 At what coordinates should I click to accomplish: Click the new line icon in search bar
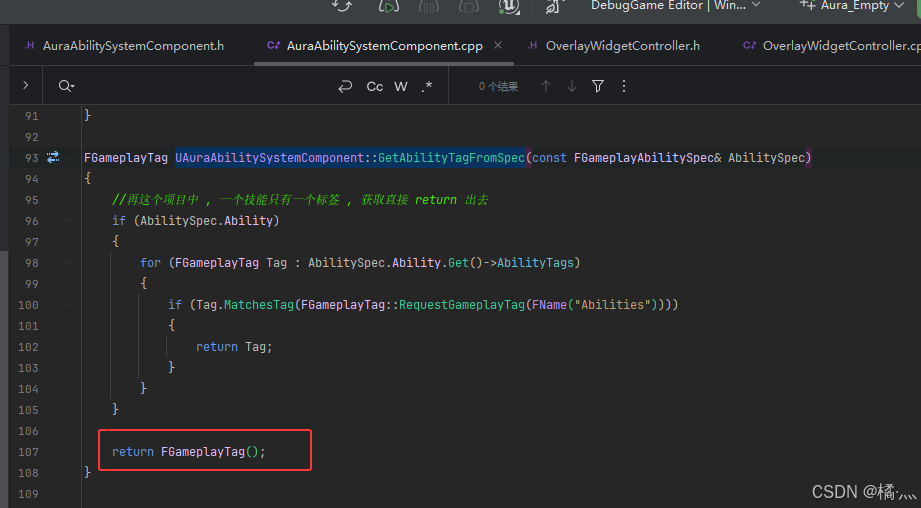(345, 86)
